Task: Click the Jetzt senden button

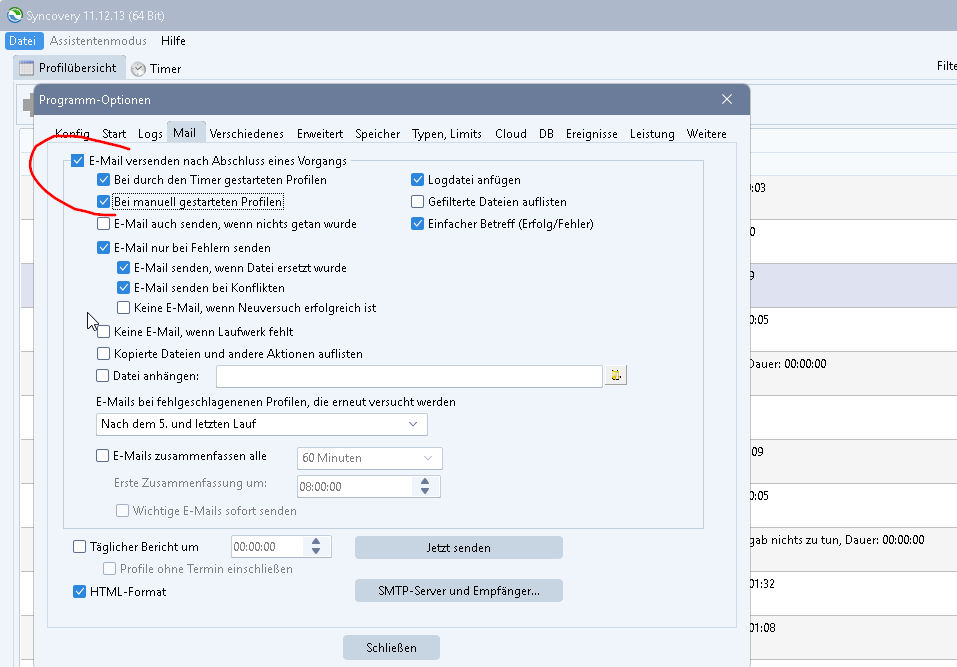Action: point(458,548)
